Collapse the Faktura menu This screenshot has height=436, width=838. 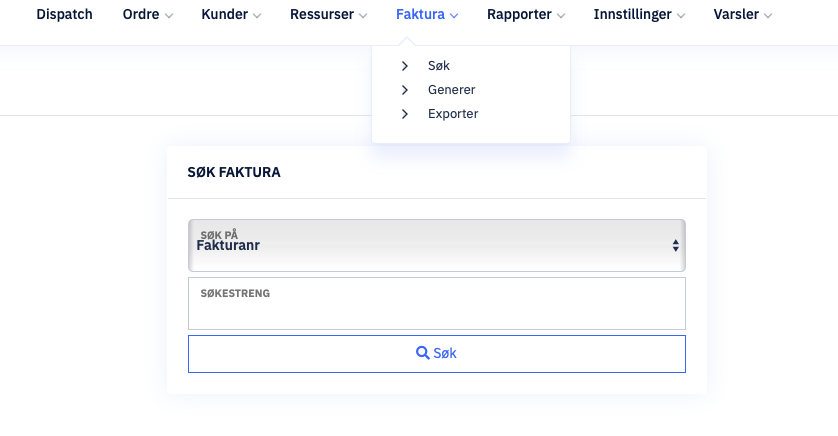click(426, 14)
